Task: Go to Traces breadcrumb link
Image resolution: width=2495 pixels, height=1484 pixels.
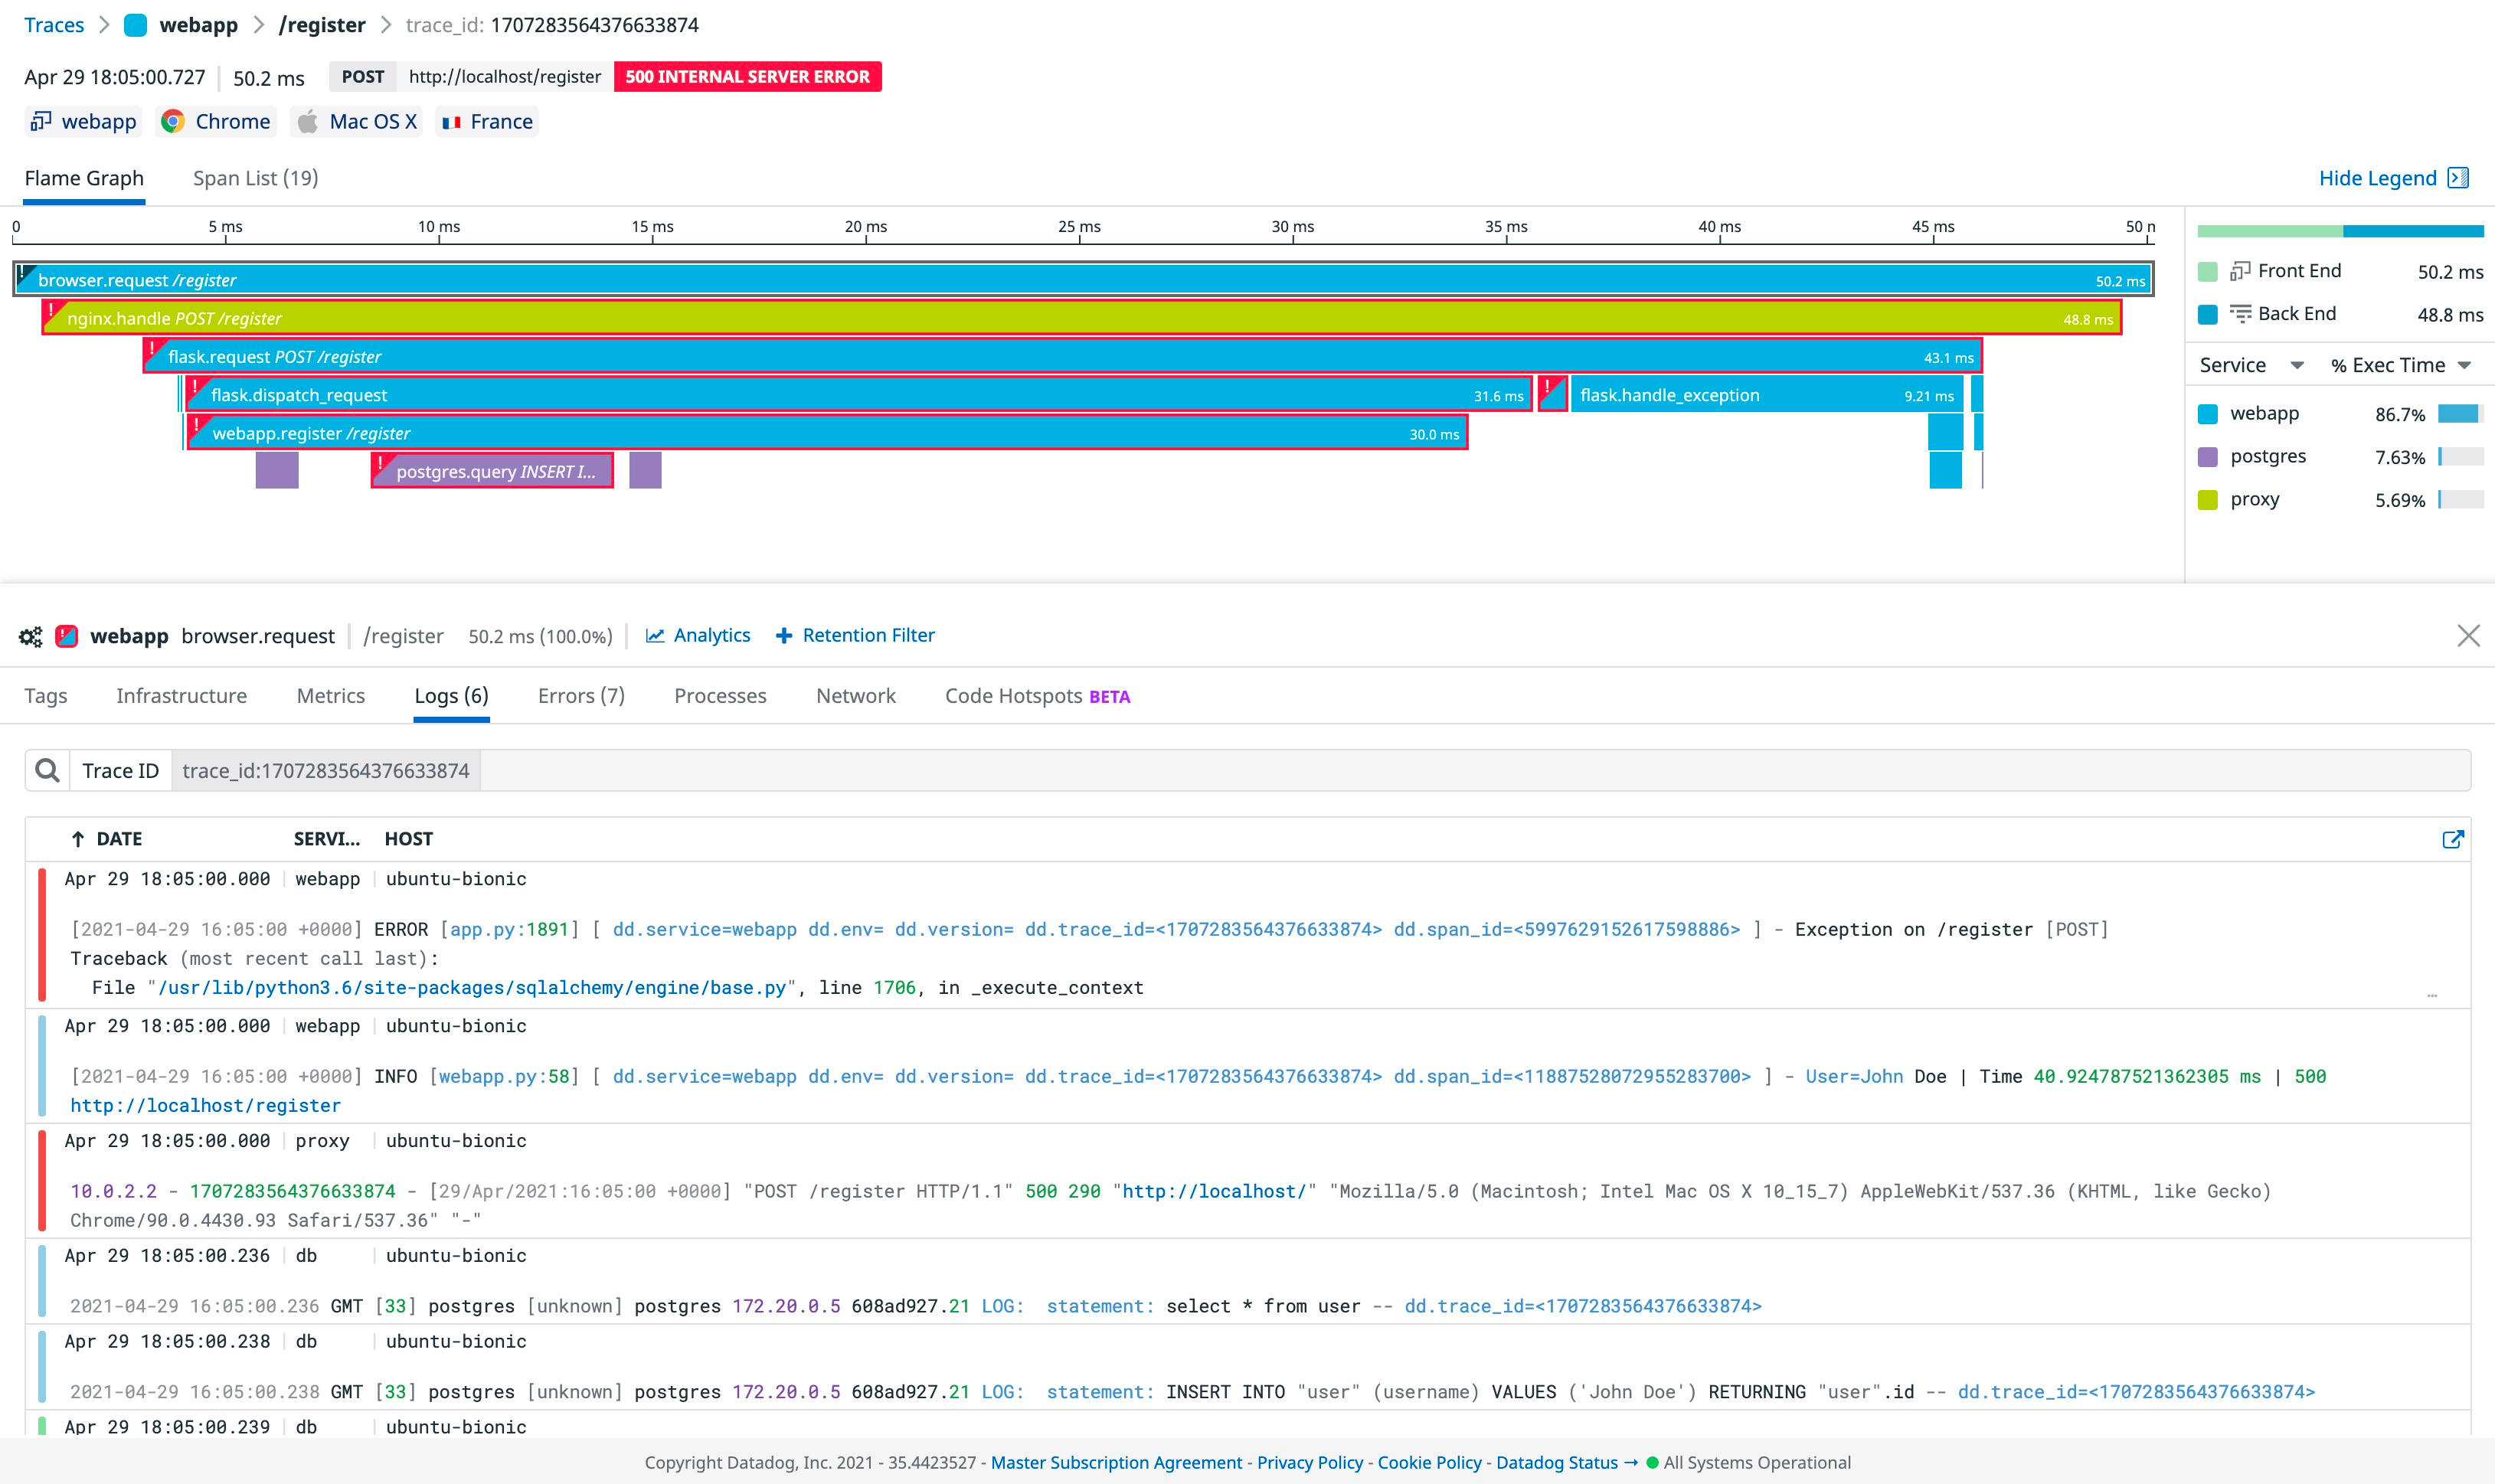Action: coord(54,25)
